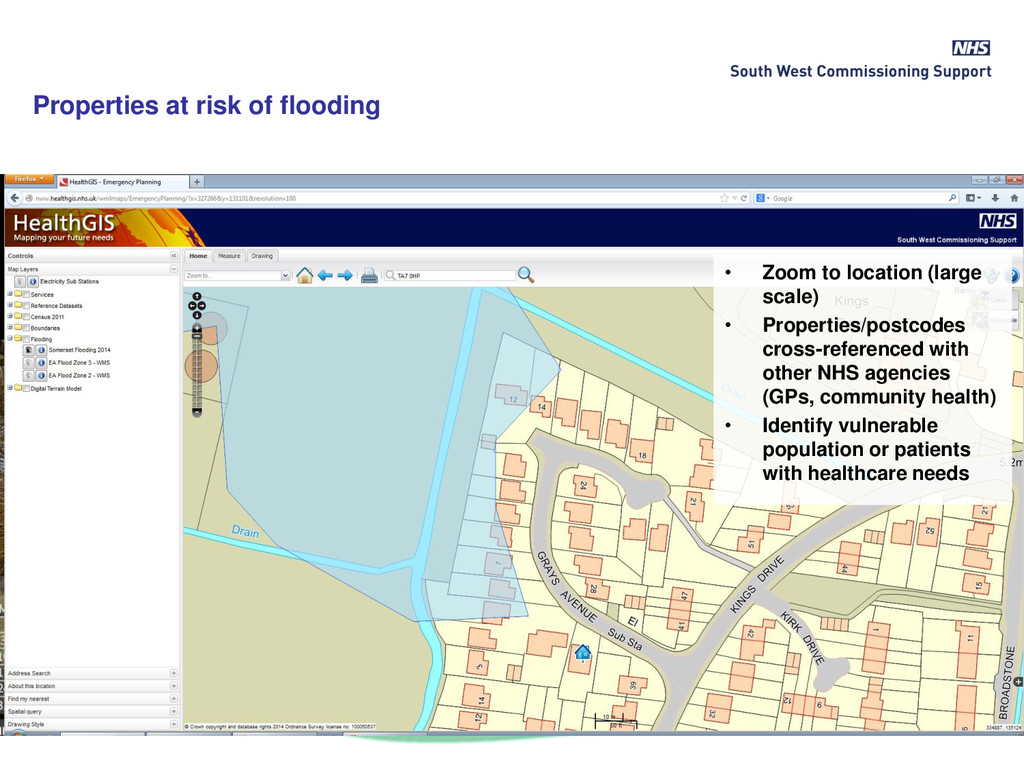The width and height of the screenshot is (1024, 768).
Task: Switch to the Measure tab
Action: 229,256
